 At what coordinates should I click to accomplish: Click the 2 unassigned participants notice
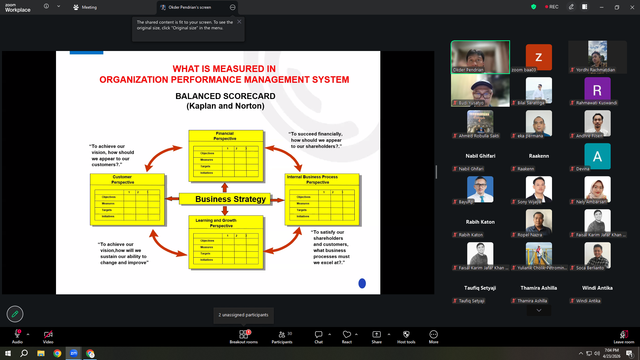(244, 315)
